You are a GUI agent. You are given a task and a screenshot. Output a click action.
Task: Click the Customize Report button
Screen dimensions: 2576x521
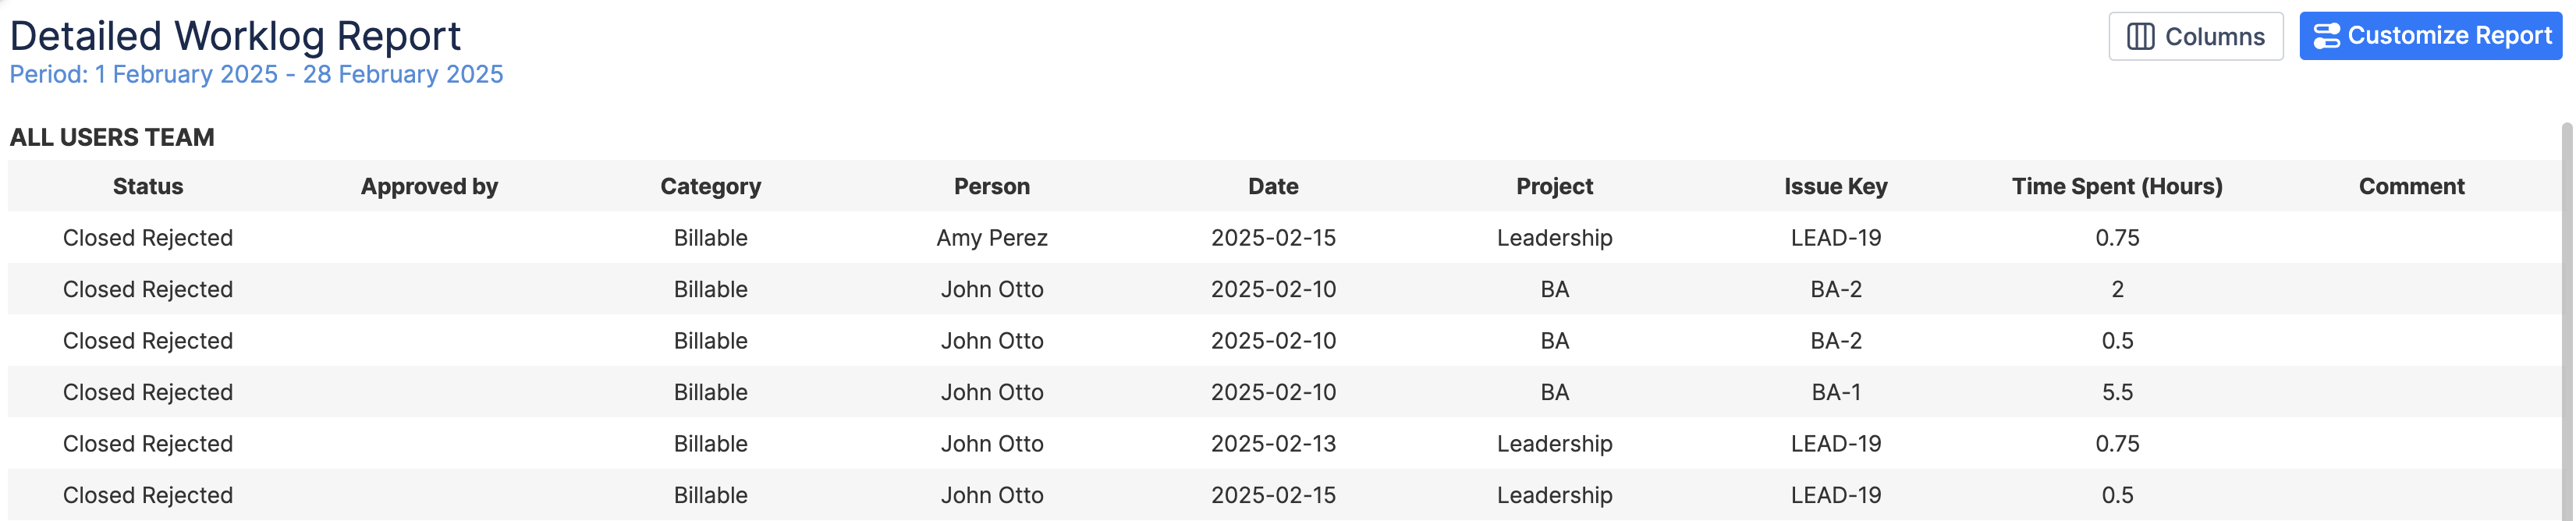2429,35
